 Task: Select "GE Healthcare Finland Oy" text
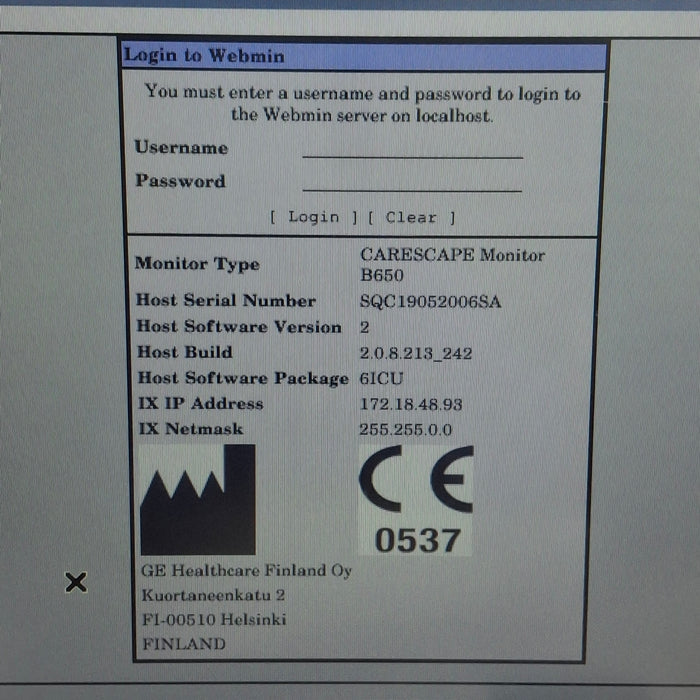pyautogui.click(x=246, y=571)
